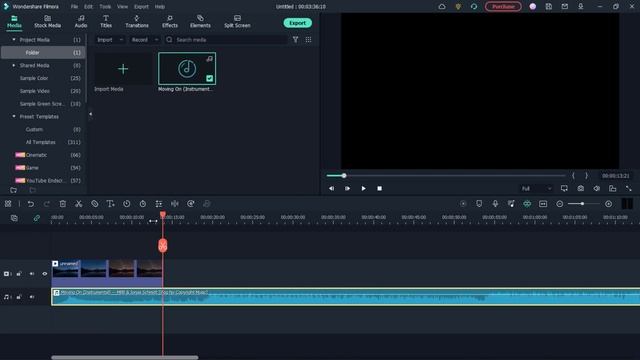Click the grid view icon in media panel

(309, 40)
